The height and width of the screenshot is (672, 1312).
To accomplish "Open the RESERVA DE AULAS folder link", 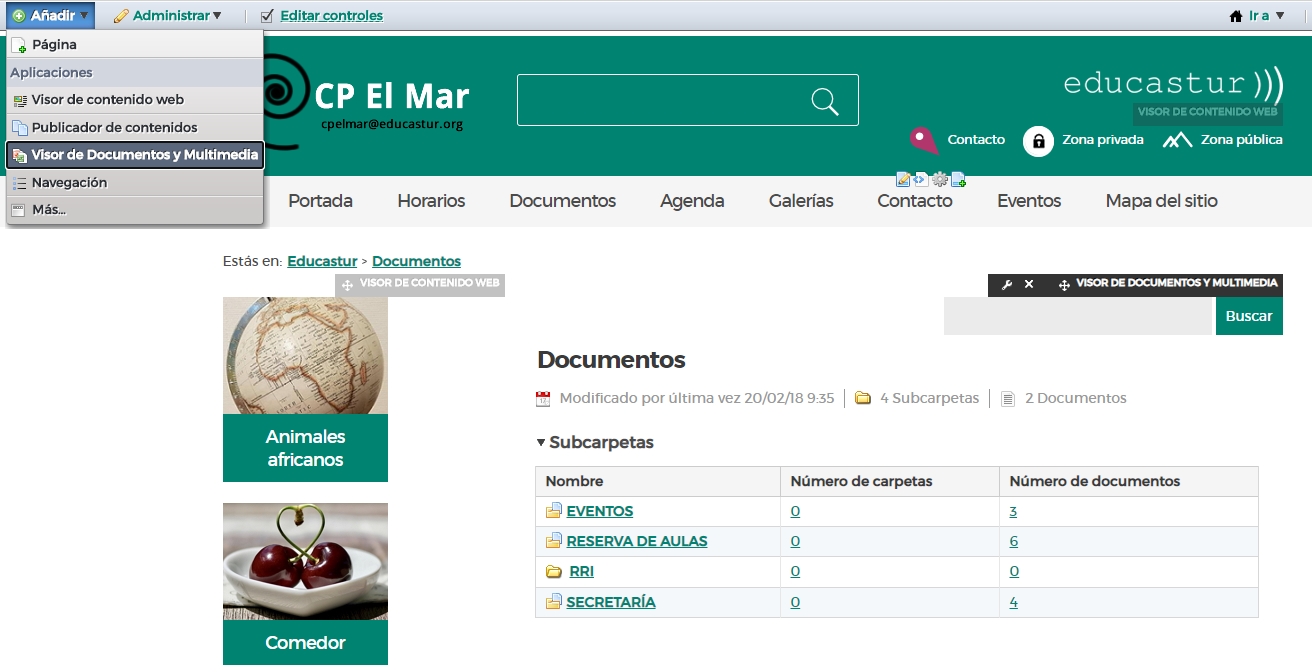I will pyautogui.click(x=636, y=541).
